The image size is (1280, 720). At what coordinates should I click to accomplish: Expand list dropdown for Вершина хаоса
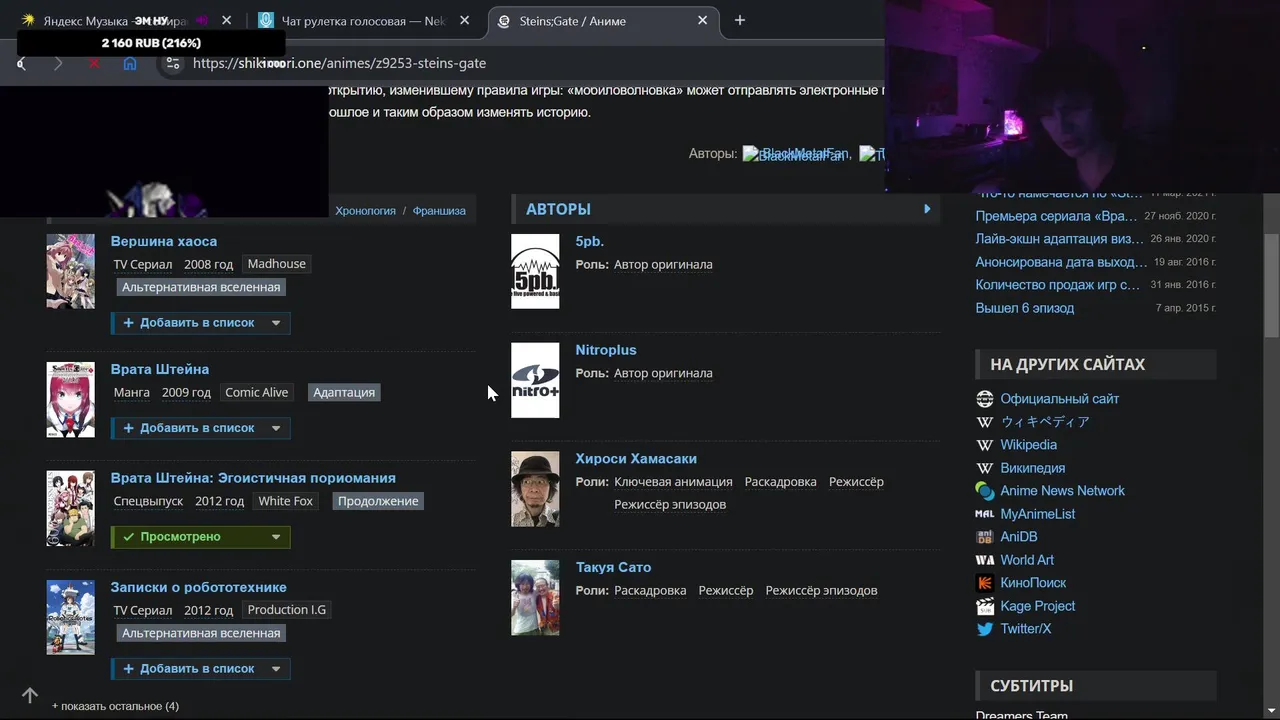(276, 323)
